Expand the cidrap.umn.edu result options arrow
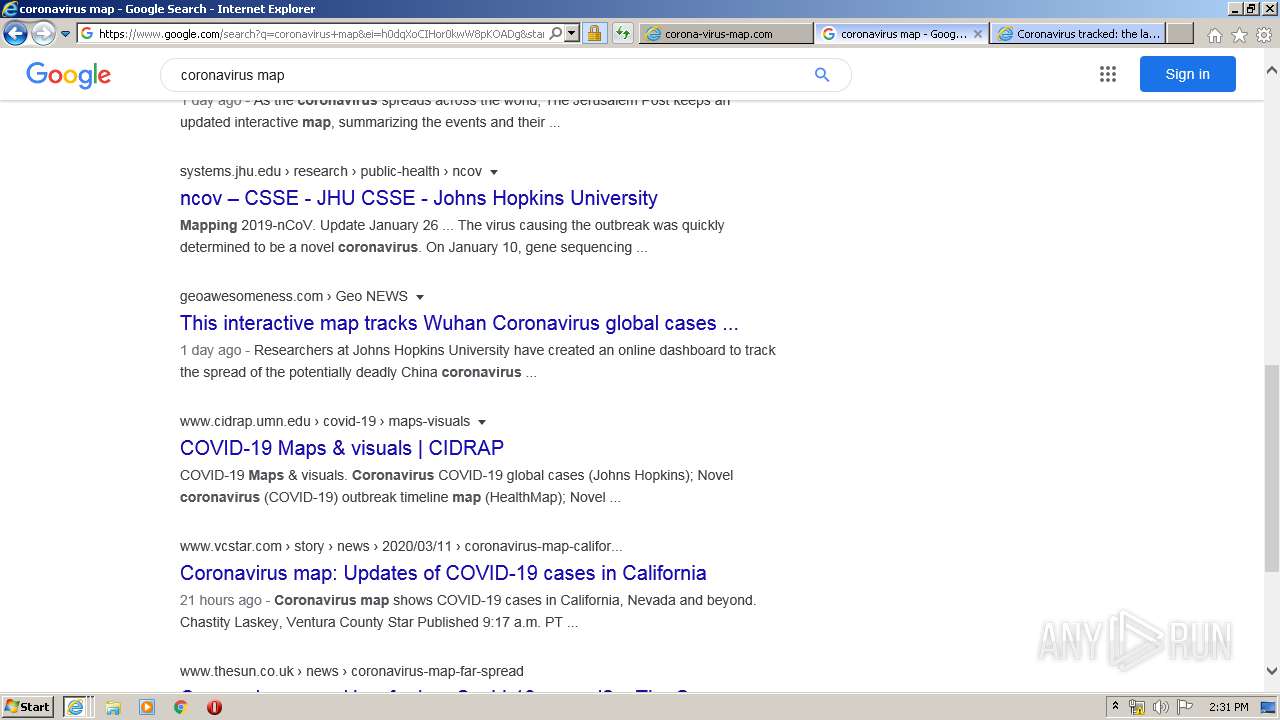Viewport: 1280px width, 720px height. coord(482,422)
